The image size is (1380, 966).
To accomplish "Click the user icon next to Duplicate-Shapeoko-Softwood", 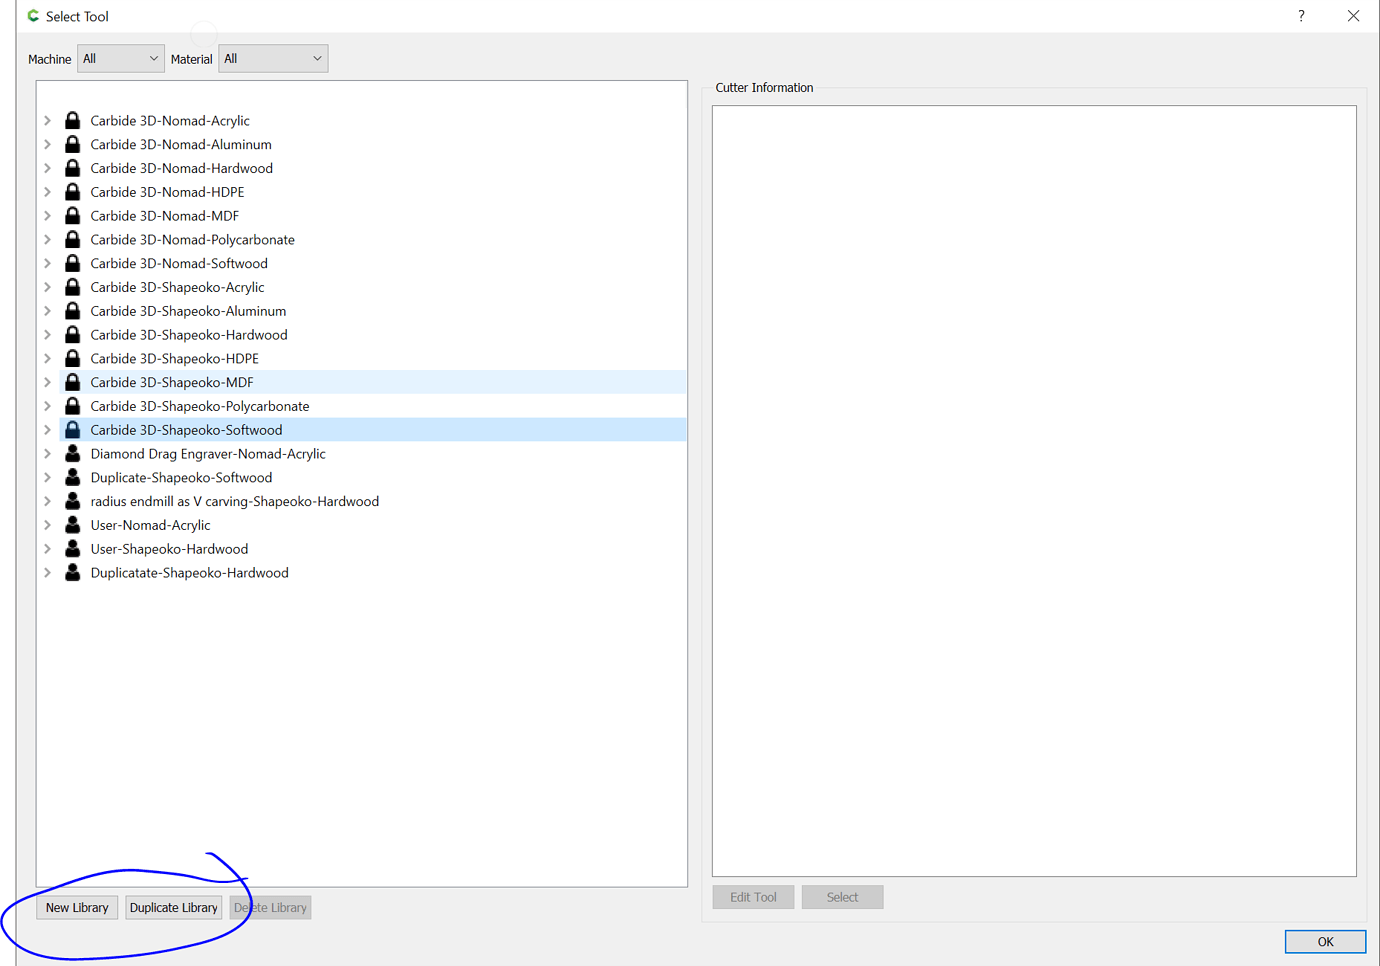I will point(71,477).
